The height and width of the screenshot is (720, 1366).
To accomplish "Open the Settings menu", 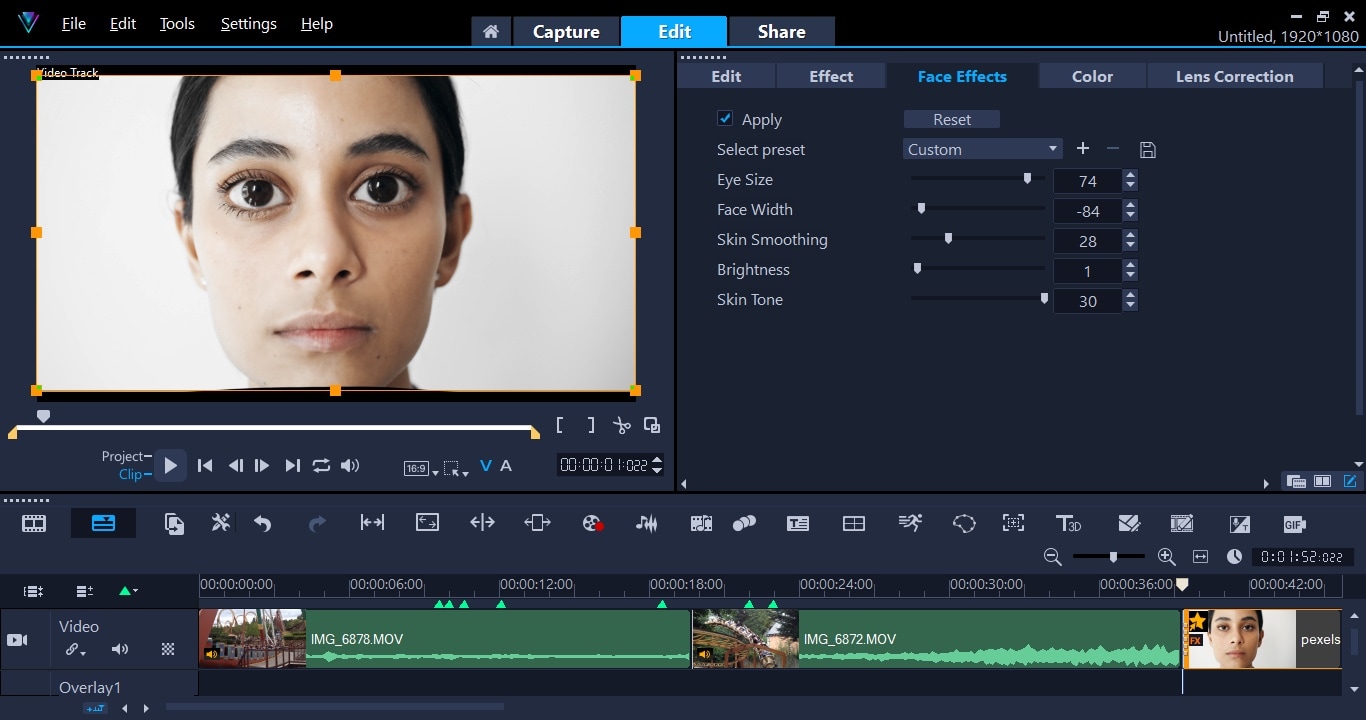I will 247,23.
